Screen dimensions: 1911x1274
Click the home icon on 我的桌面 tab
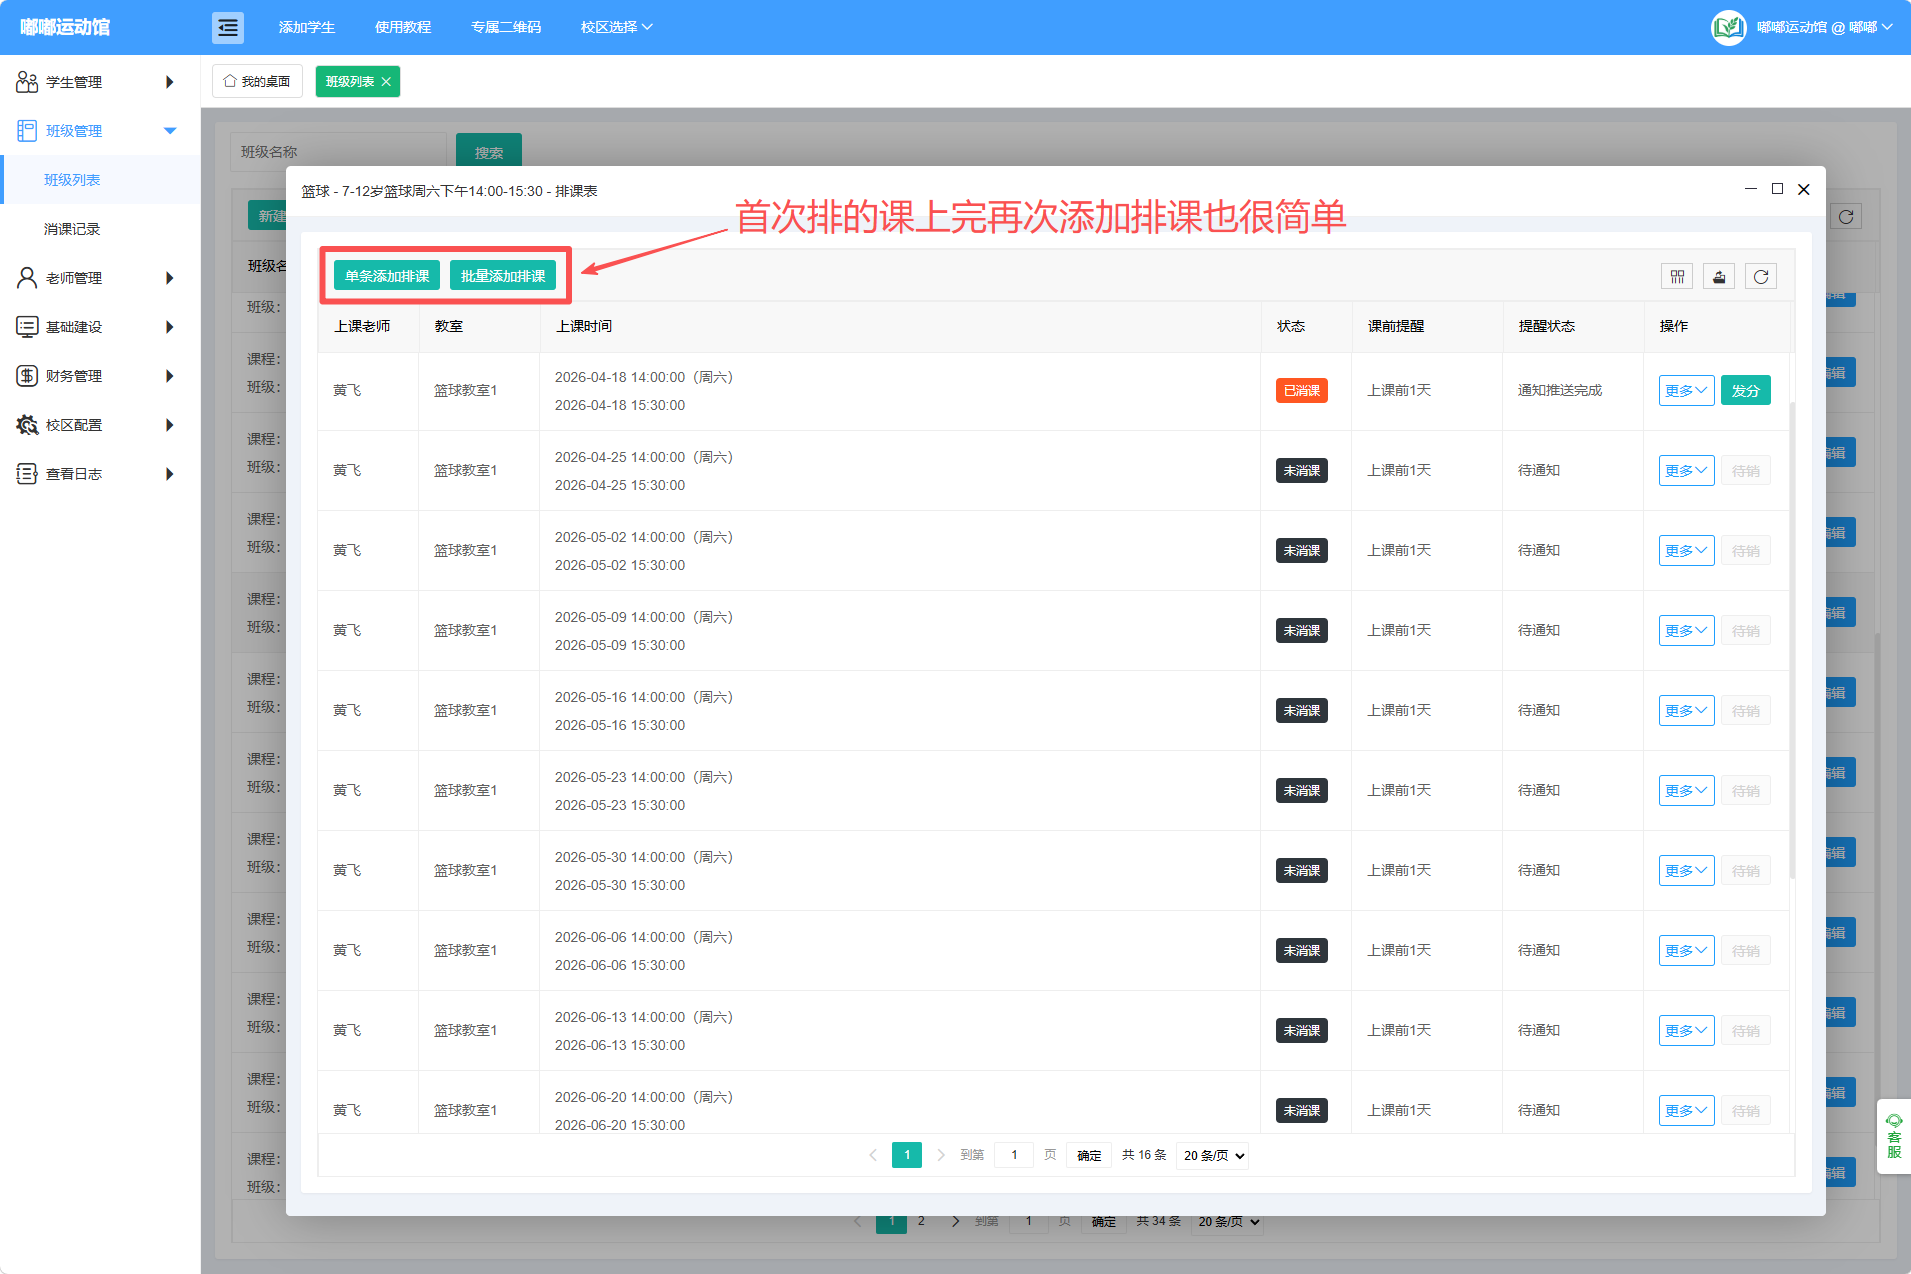coord(230,81)
